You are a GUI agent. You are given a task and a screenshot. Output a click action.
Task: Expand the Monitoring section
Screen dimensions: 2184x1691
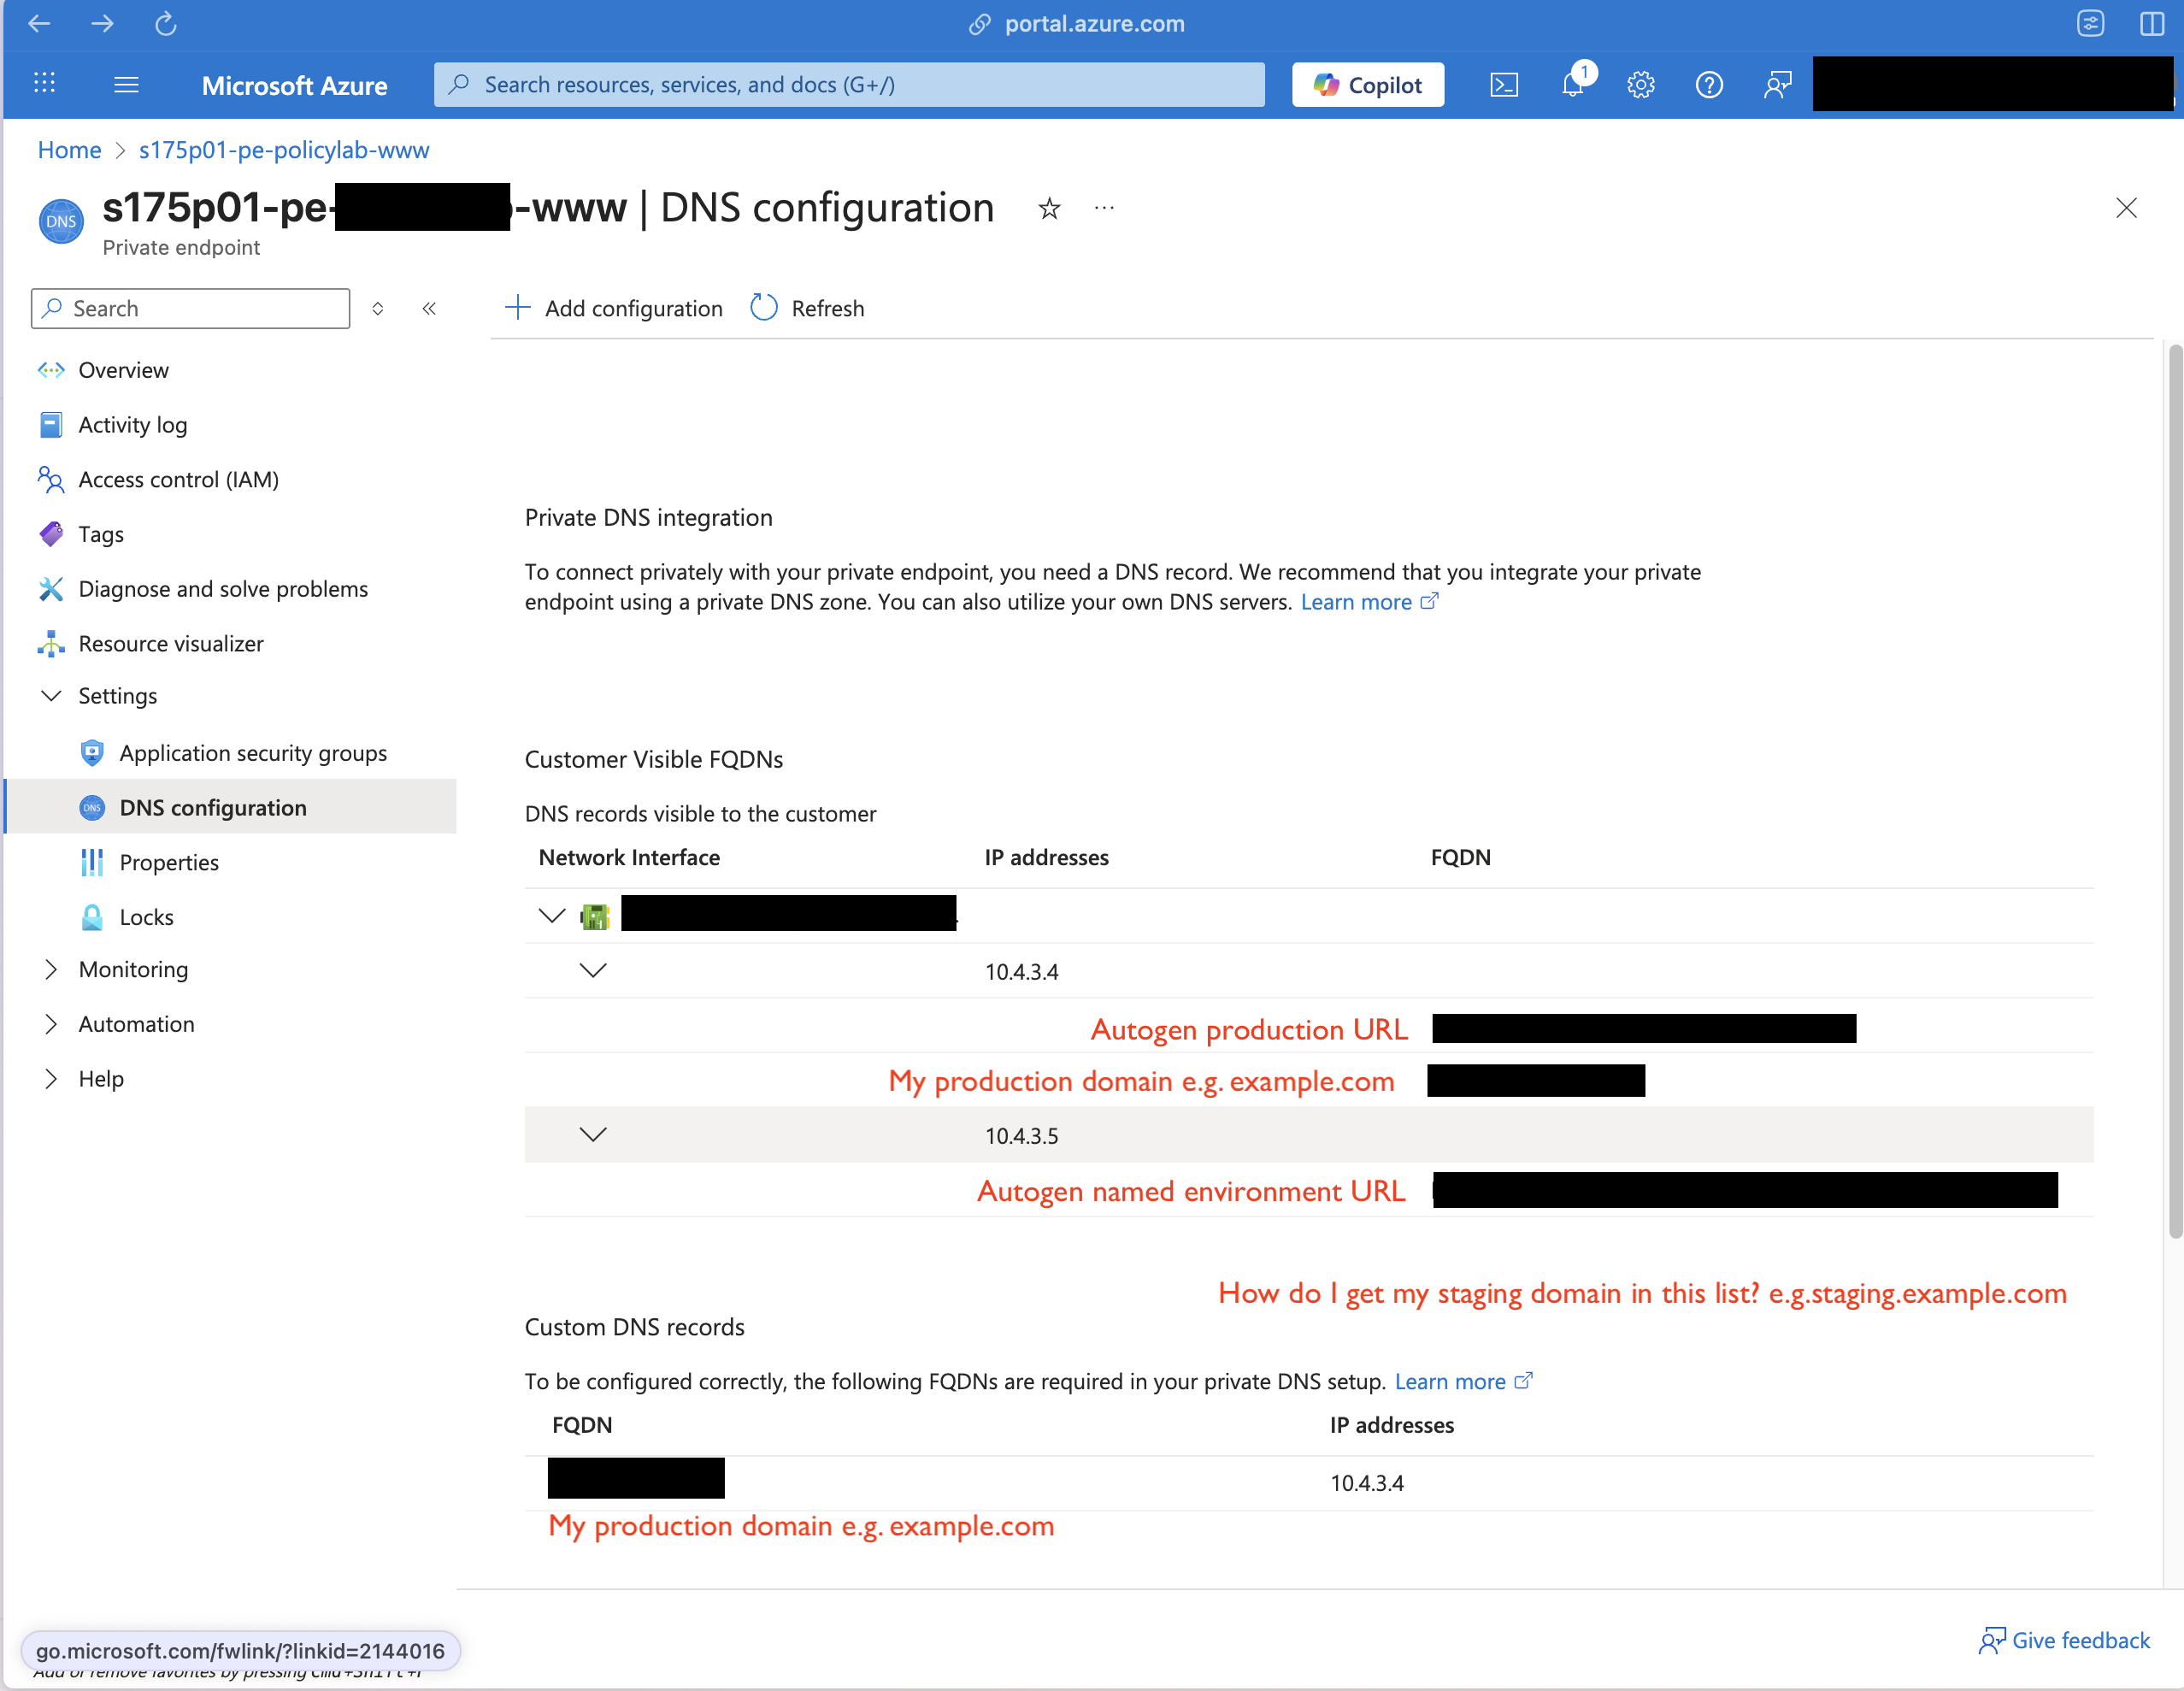tap(51, 968)
